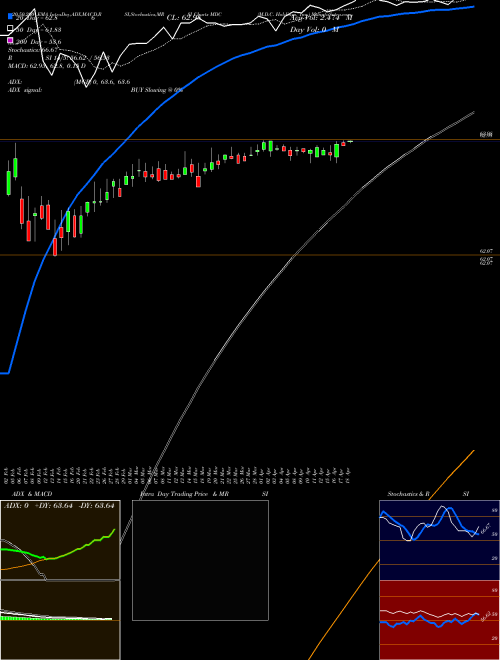500x660 pixels.
Task: Click the 'Day Vol: 0 M' readout
Action: point(314,30)
